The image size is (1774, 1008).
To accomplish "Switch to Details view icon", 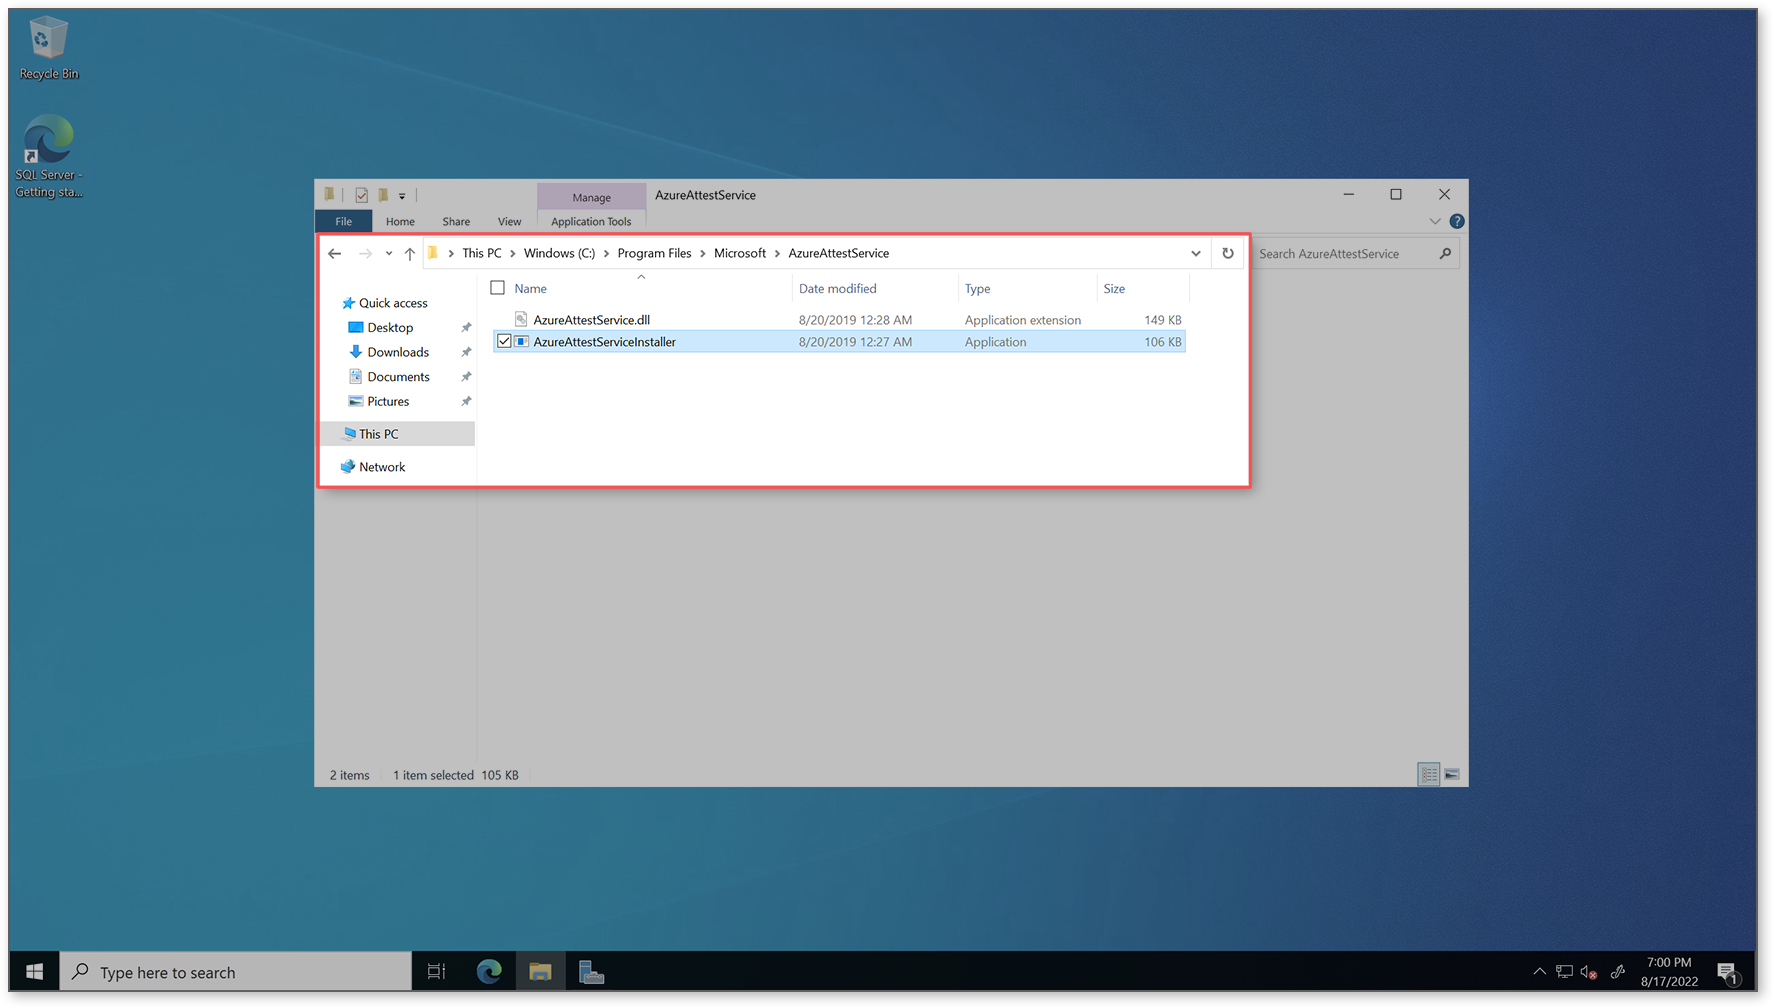I will 1429,774.
